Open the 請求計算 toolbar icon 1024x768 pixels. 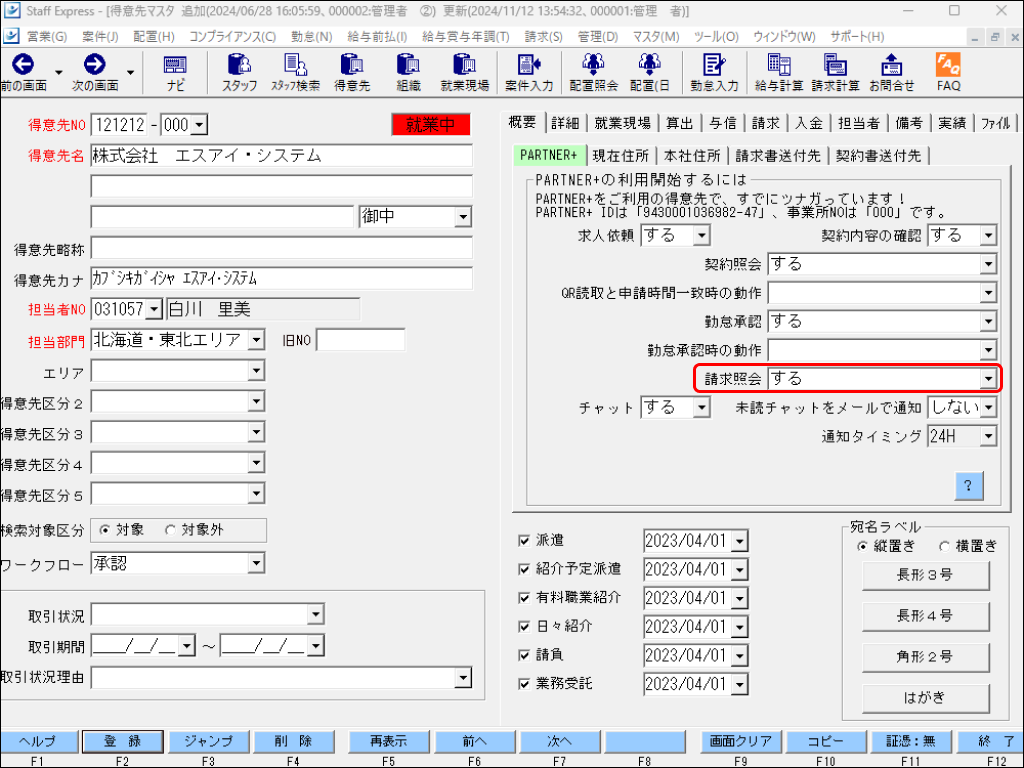pyautogui.click(x=835, y=72)
